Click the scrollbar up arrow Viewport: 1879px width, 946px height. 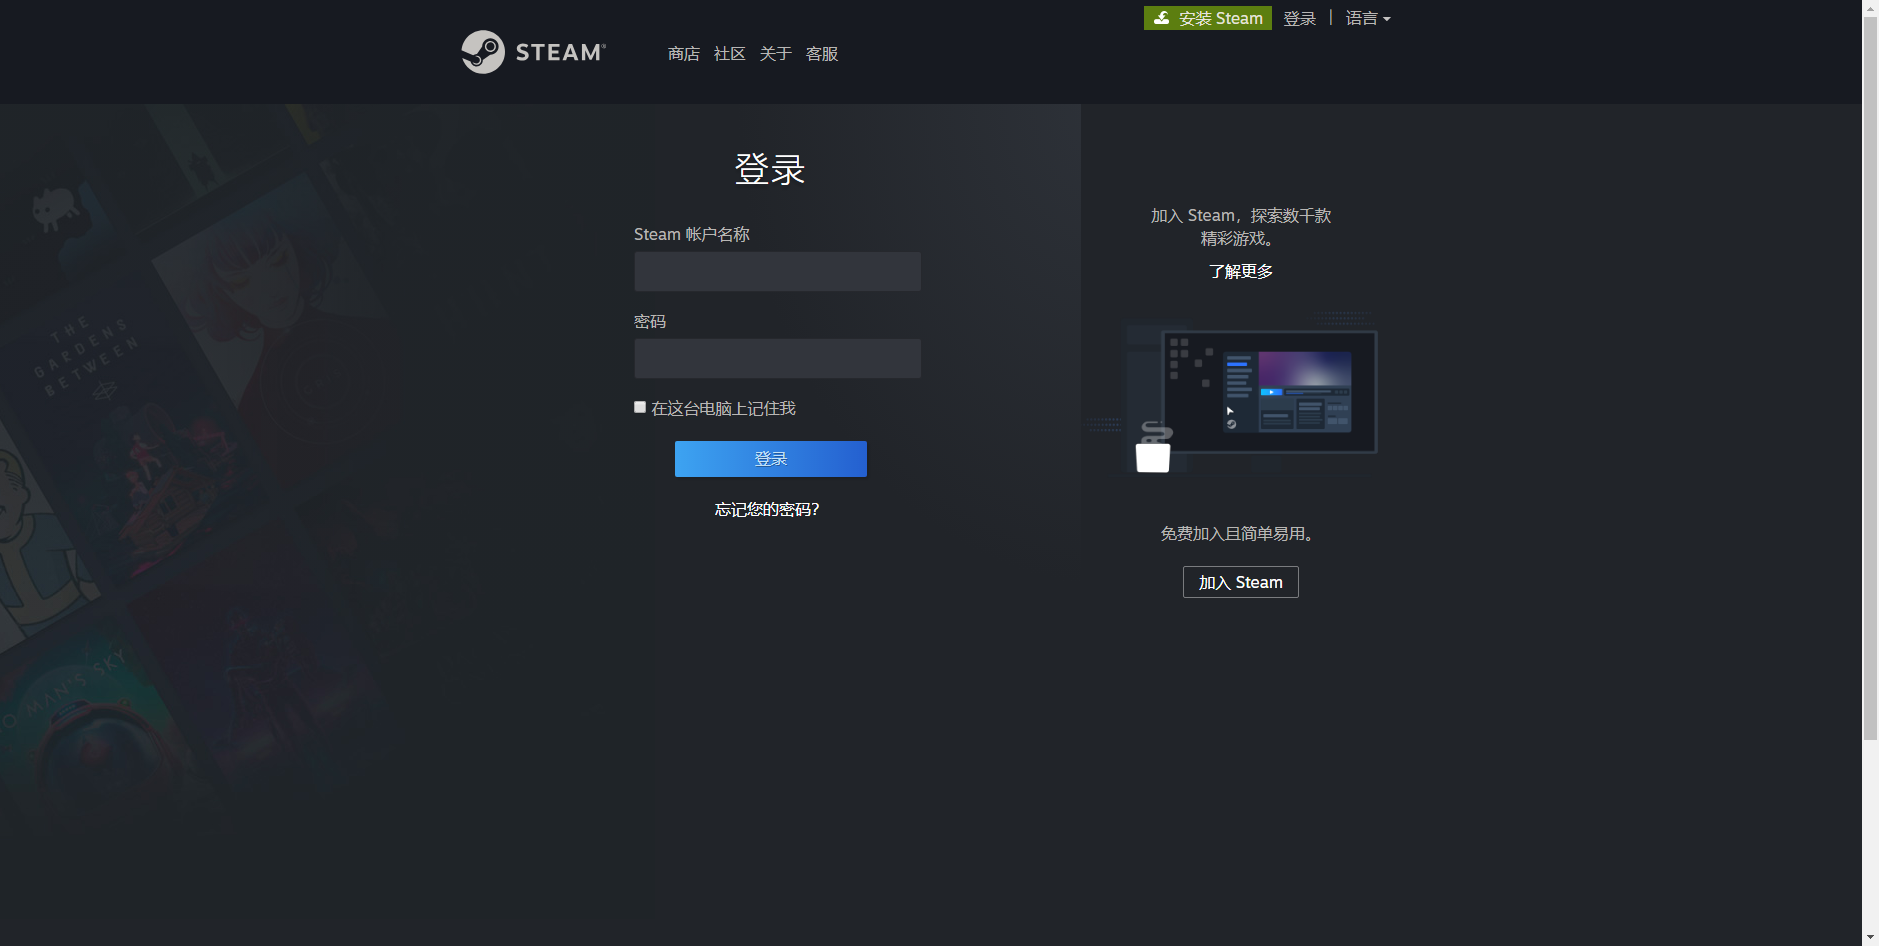pos(1870,8)
